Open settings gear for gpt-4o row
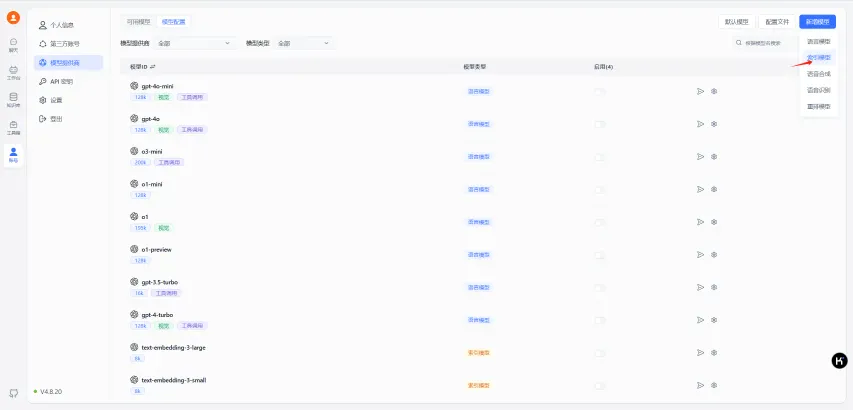Viewport: 853px width, 410px height. (714, 124)
